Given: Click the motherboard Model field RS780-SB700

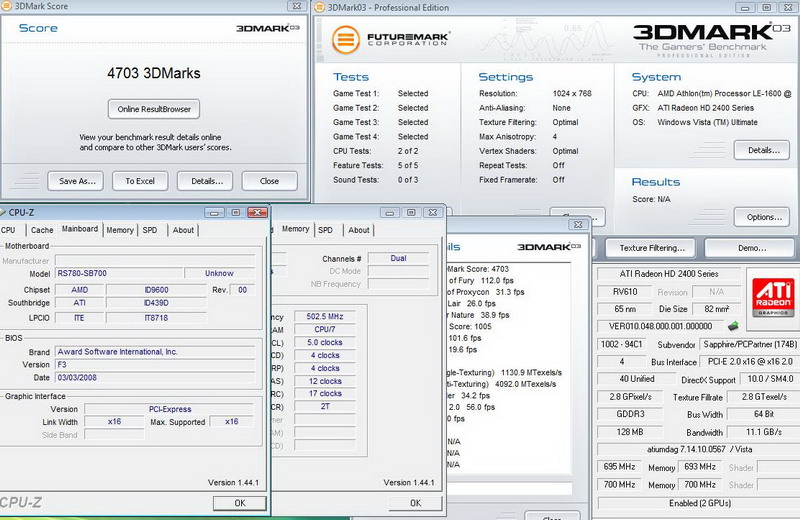Looking at the screenshot, I should pyautogui.click(x=118, y=274).
